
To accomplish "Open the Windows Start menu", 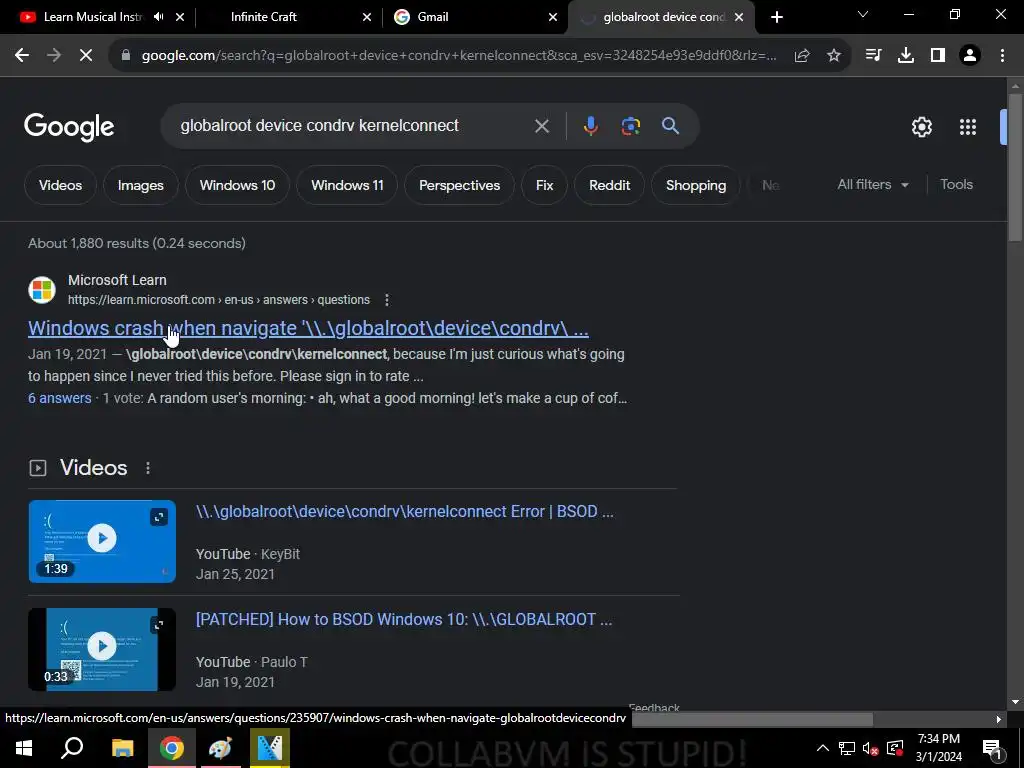I will point(24,748).
